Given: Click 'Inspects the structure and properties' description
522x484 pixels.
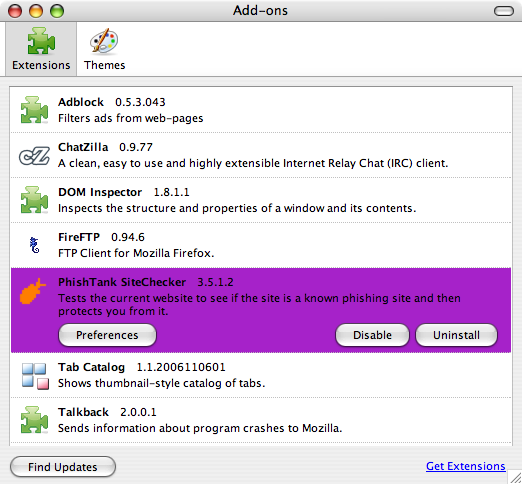Looking at the screenshot, I should tap(237, 208).
